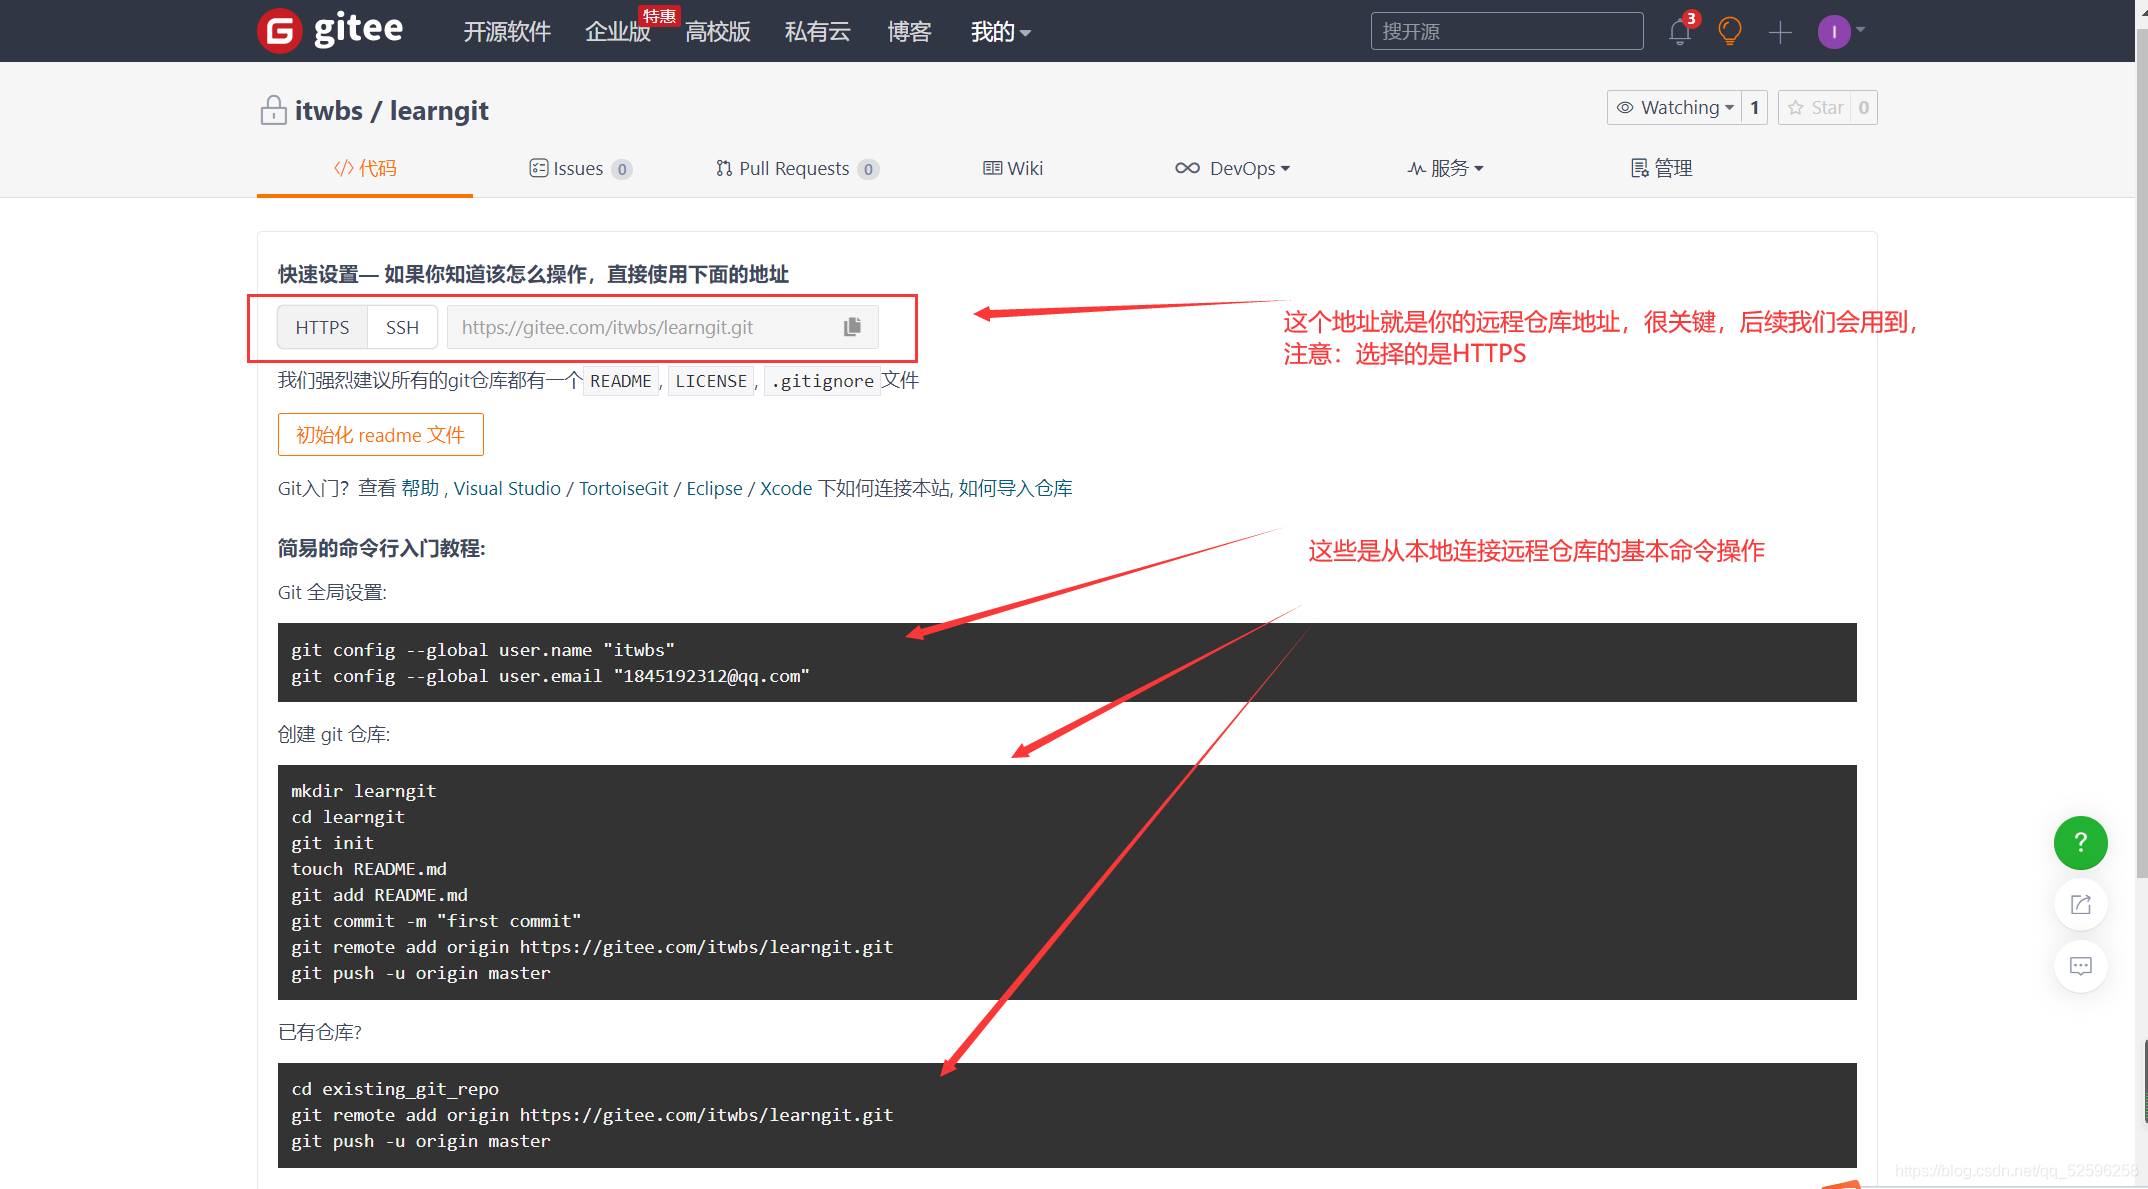This screenshot has height=1189, width=2148.
Task: Click the learngit repository name link
Action: [439, 110]
